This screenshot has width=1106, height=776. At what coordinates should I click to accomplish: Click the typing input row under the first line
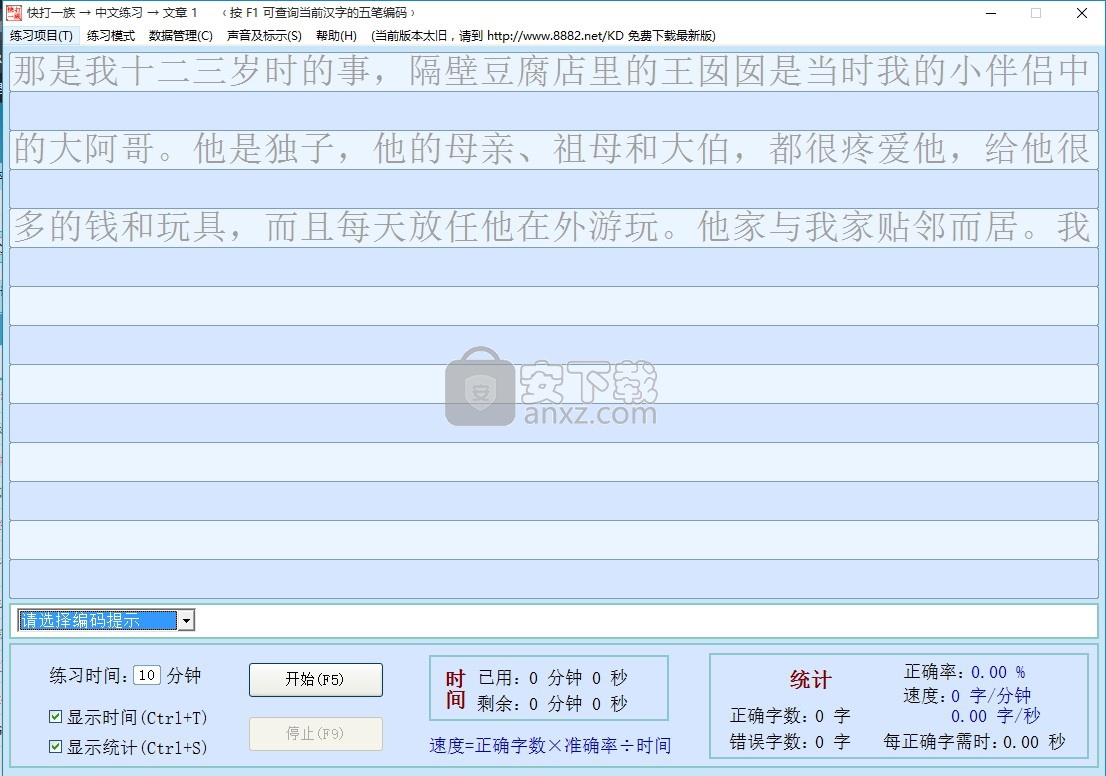[553, 110]
